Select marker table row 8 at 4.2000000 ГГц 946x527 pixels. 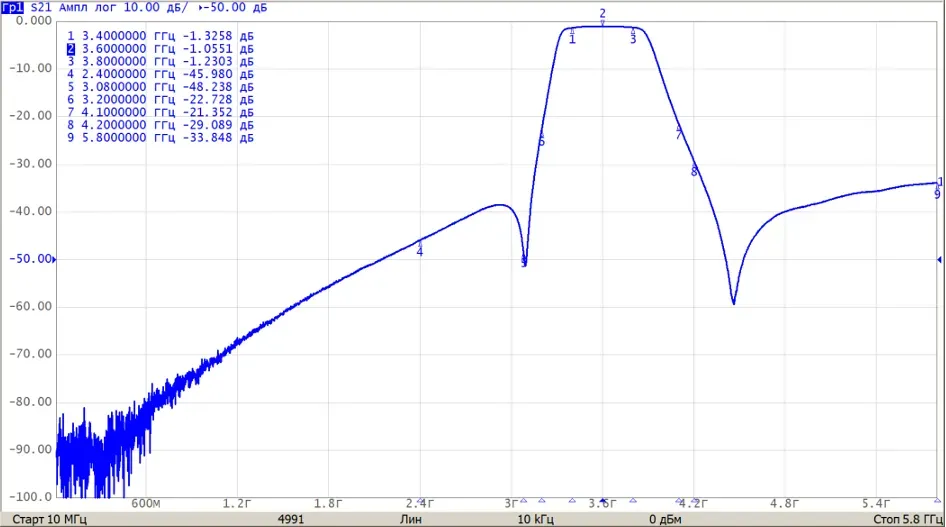tap(160, 125)
